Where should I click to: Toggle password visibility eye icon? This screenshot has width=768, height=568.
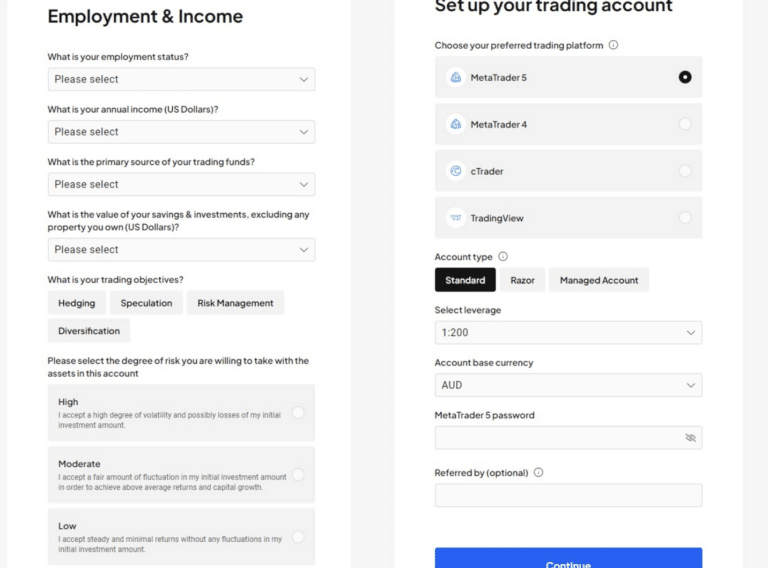pos(691,438)
